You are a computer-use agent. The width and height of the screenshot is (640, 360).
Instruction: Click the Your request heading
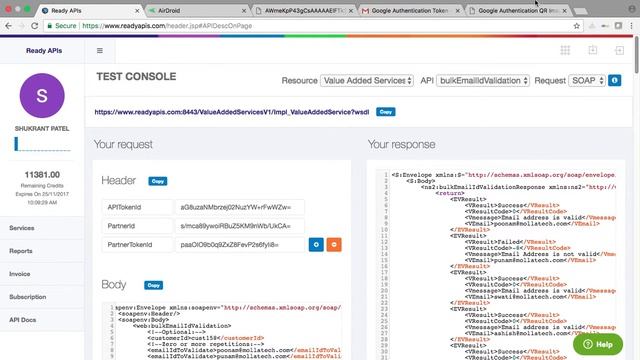[123, 144]
